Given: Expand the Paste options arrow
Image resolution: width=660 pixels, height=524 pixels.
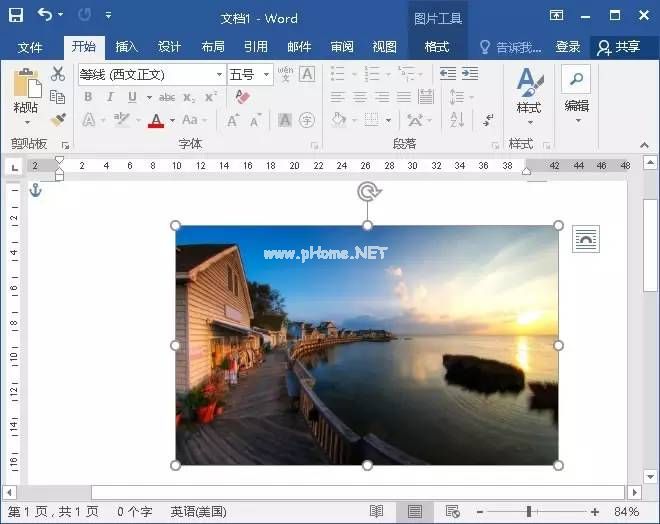Looking at the screenshot, I should click(27, 122).
